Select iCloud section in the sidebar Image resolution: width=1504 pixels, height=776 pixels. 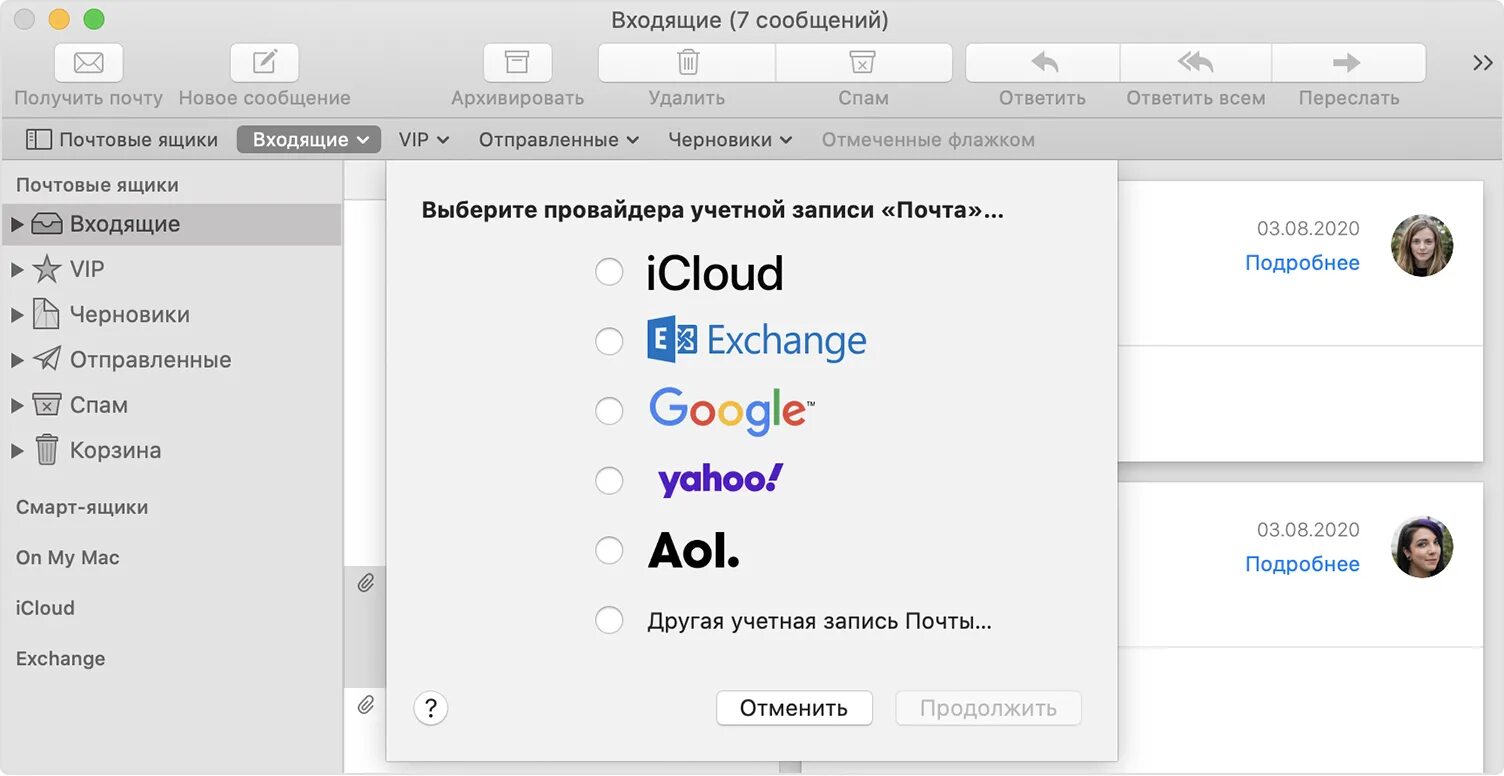(45, 608)
